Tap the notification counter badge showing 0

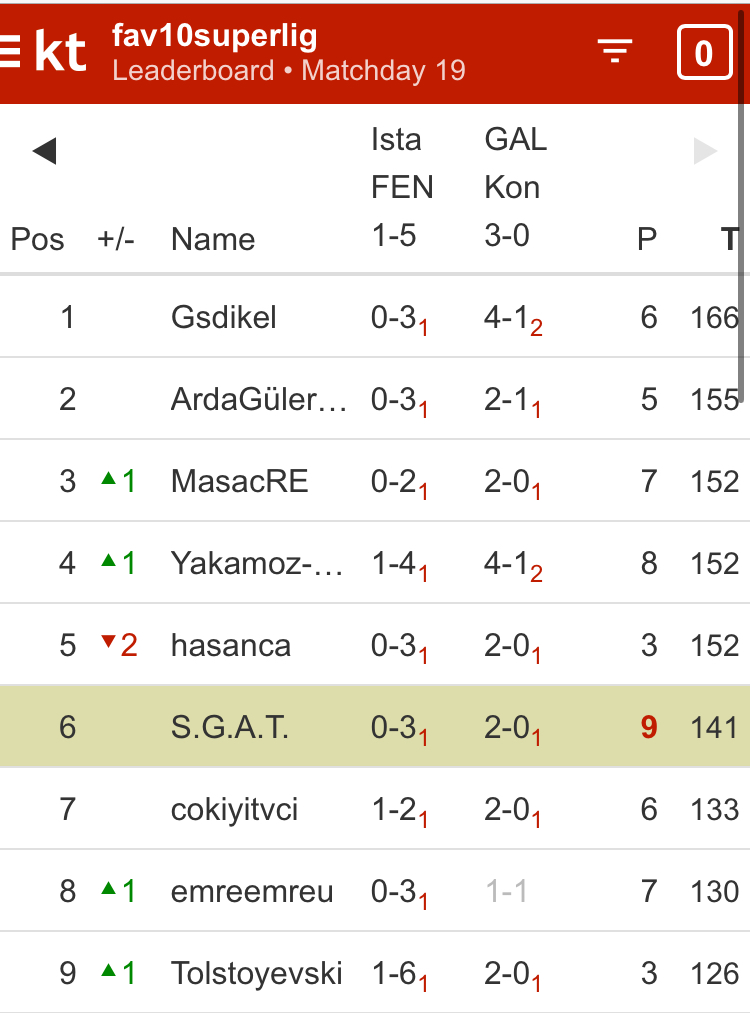coord(704,52)
